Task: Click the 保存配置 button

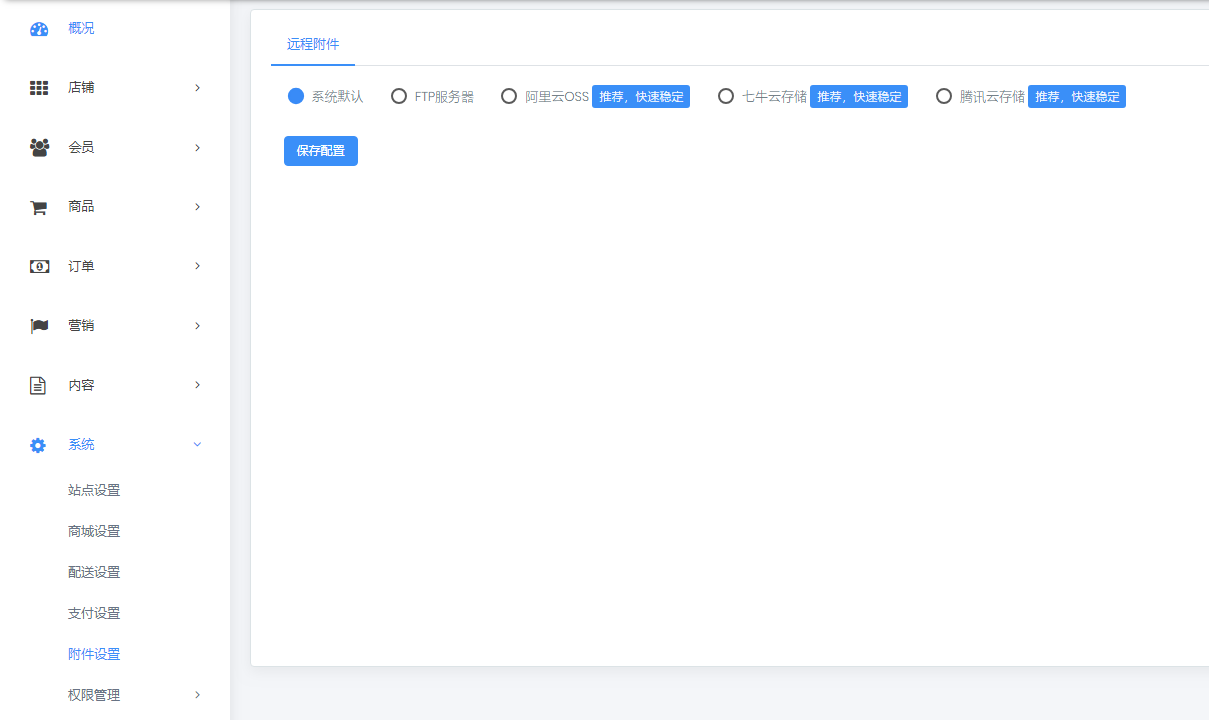Action: pos(321,151)
